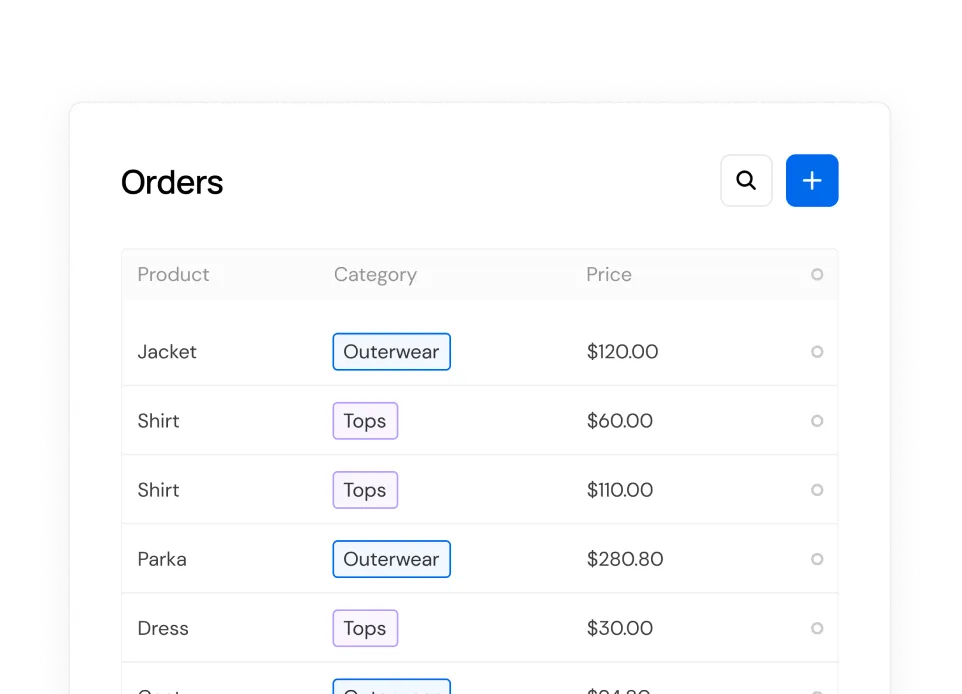Click the Tops badge on the first Shirt row
The width and height of the screenshot is (962, 694).
tap(364, 420)
